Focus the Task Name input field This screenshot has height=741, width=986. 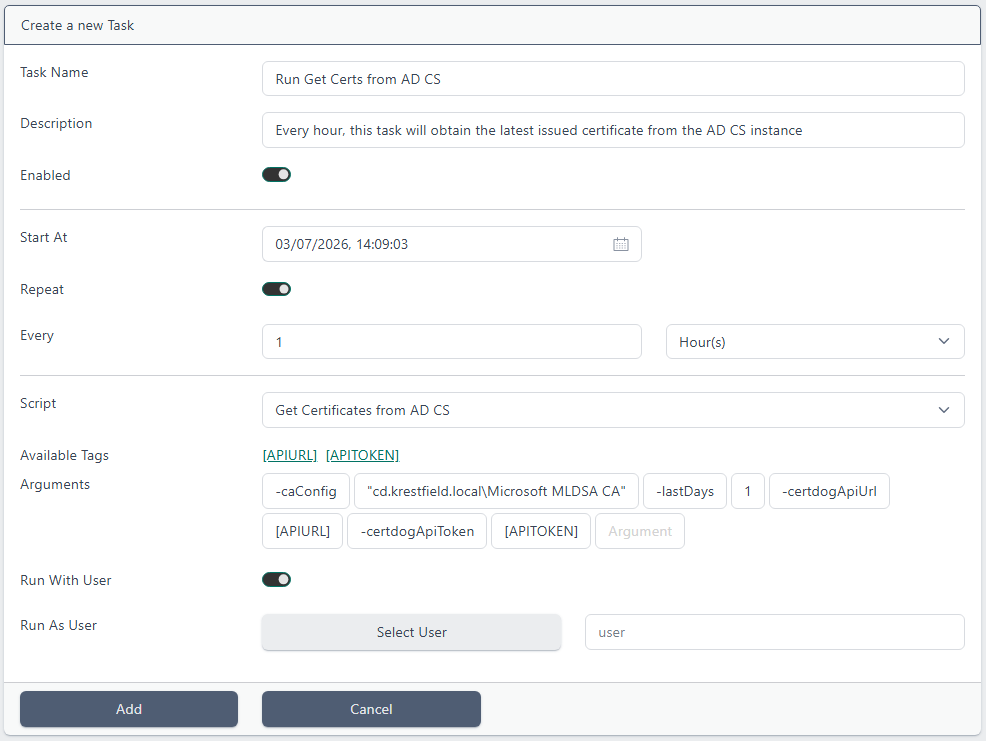[613, 79]
